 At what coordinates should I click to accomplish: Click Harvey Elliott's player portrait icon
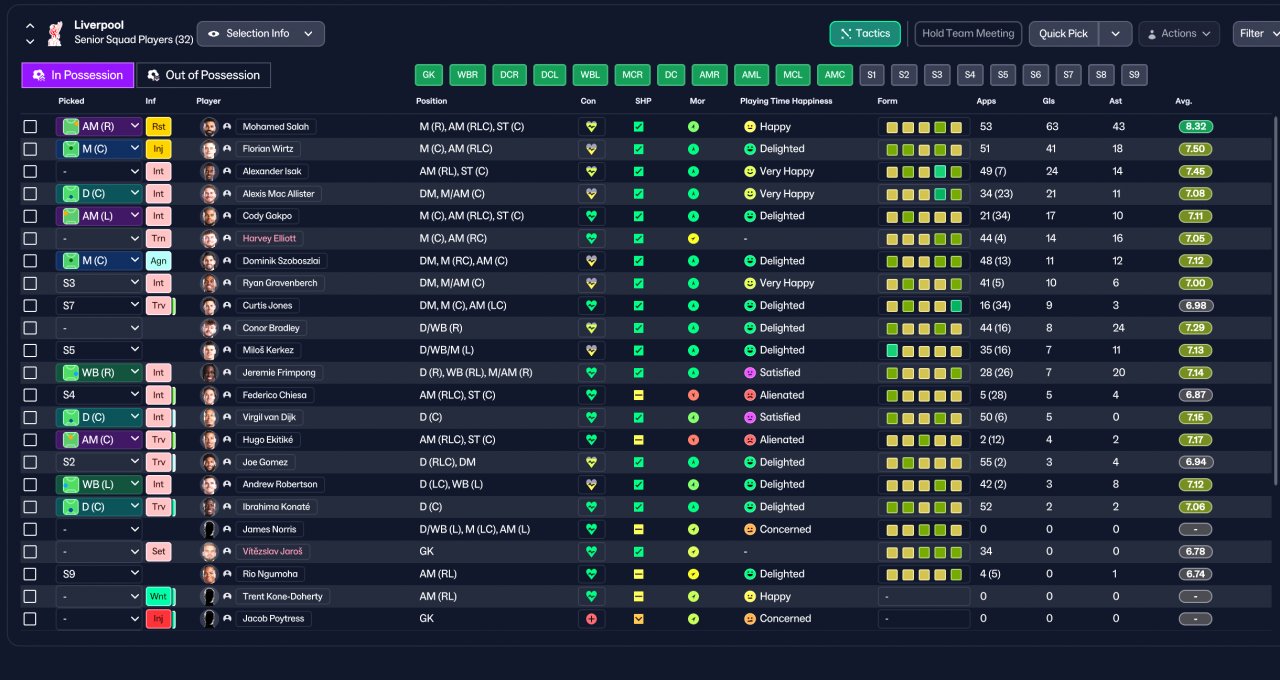point(209,239)
